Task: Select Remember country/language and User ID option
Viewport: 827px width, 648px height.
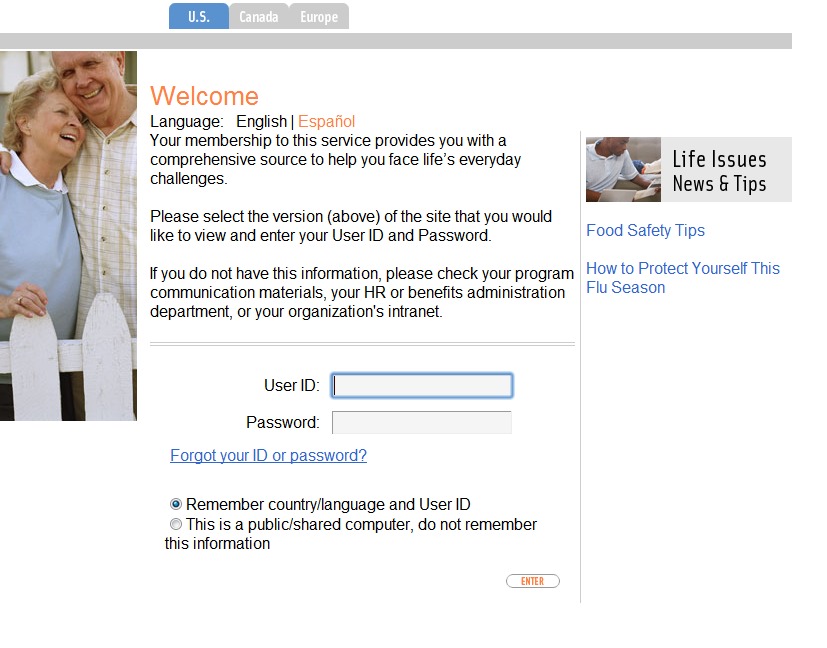Action: point(176,504)
